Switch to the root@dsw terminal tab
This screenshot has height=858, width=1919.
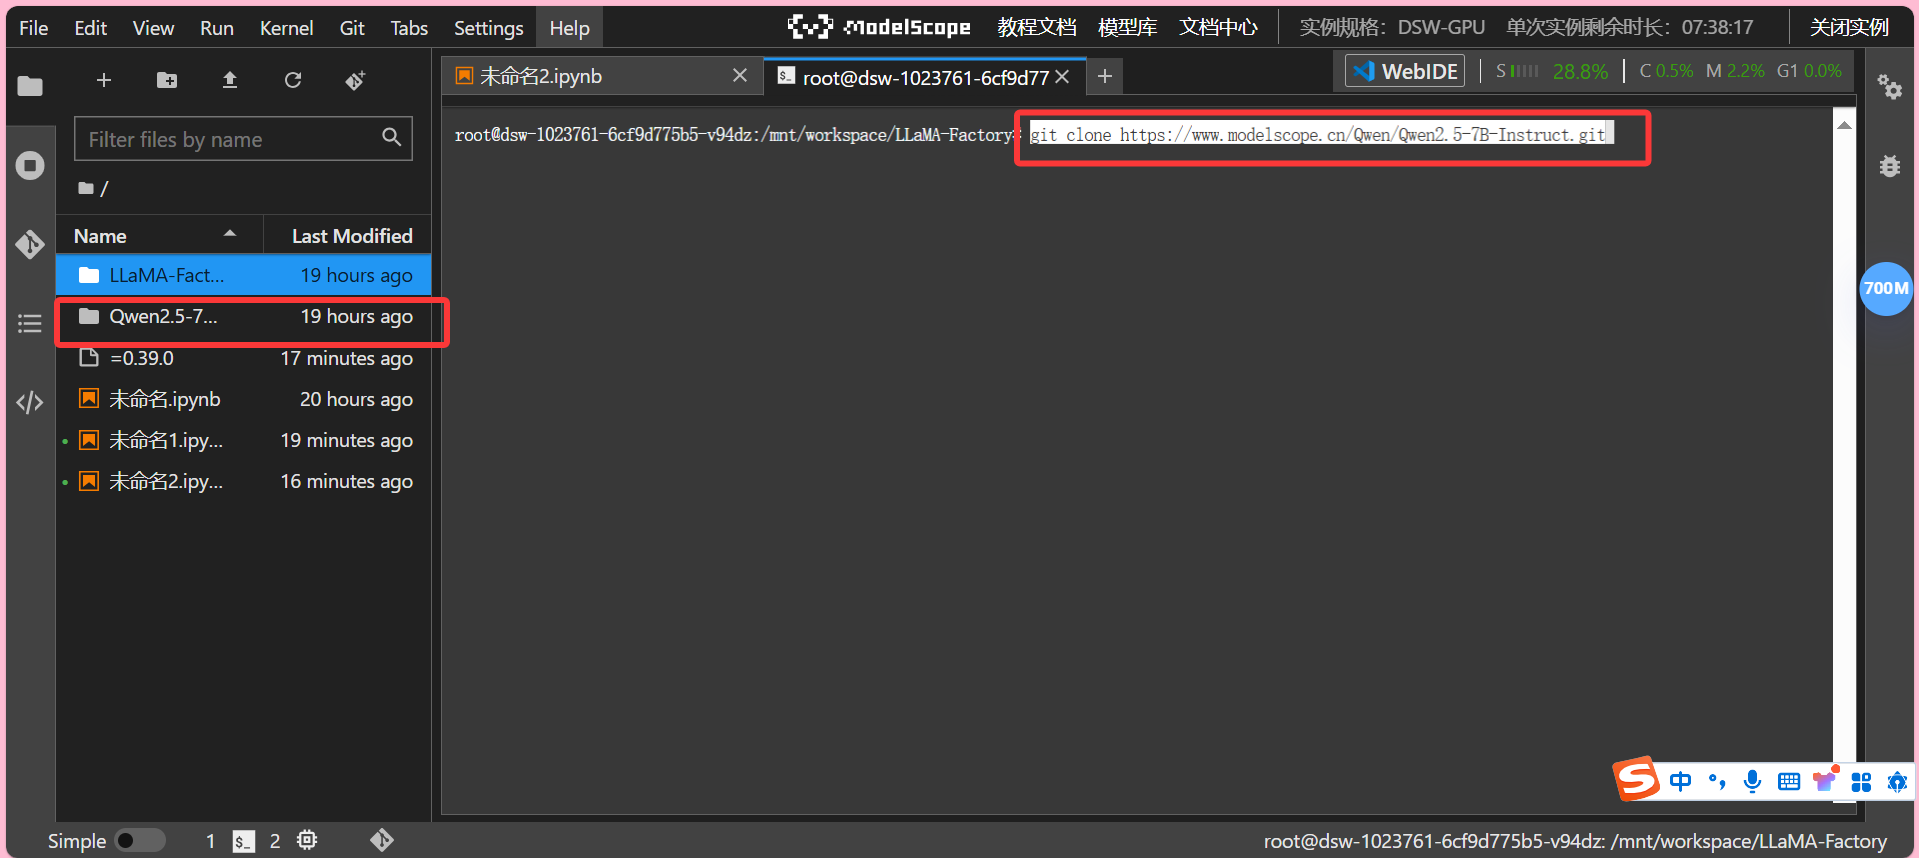point(925,77)
